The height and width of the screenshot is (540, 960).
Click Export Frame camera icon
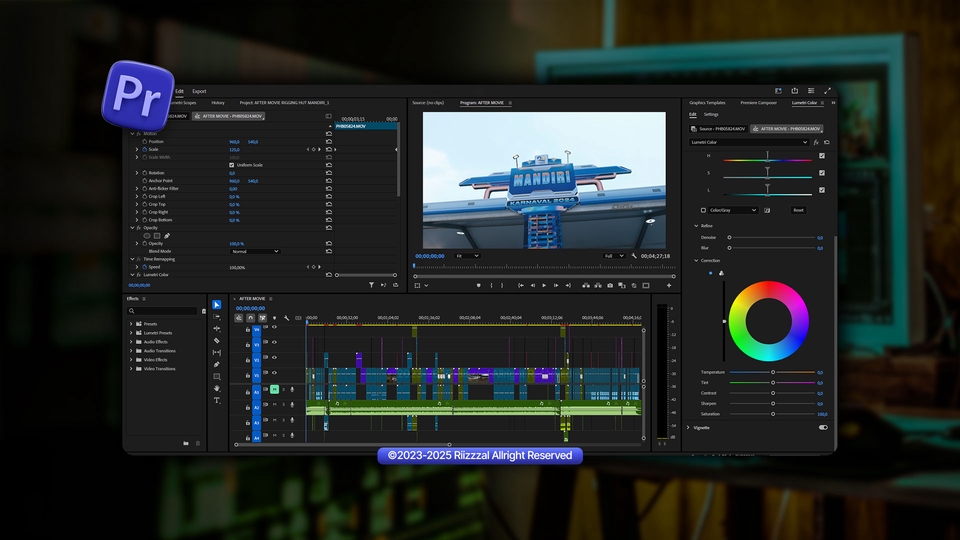tap(610, 285)
